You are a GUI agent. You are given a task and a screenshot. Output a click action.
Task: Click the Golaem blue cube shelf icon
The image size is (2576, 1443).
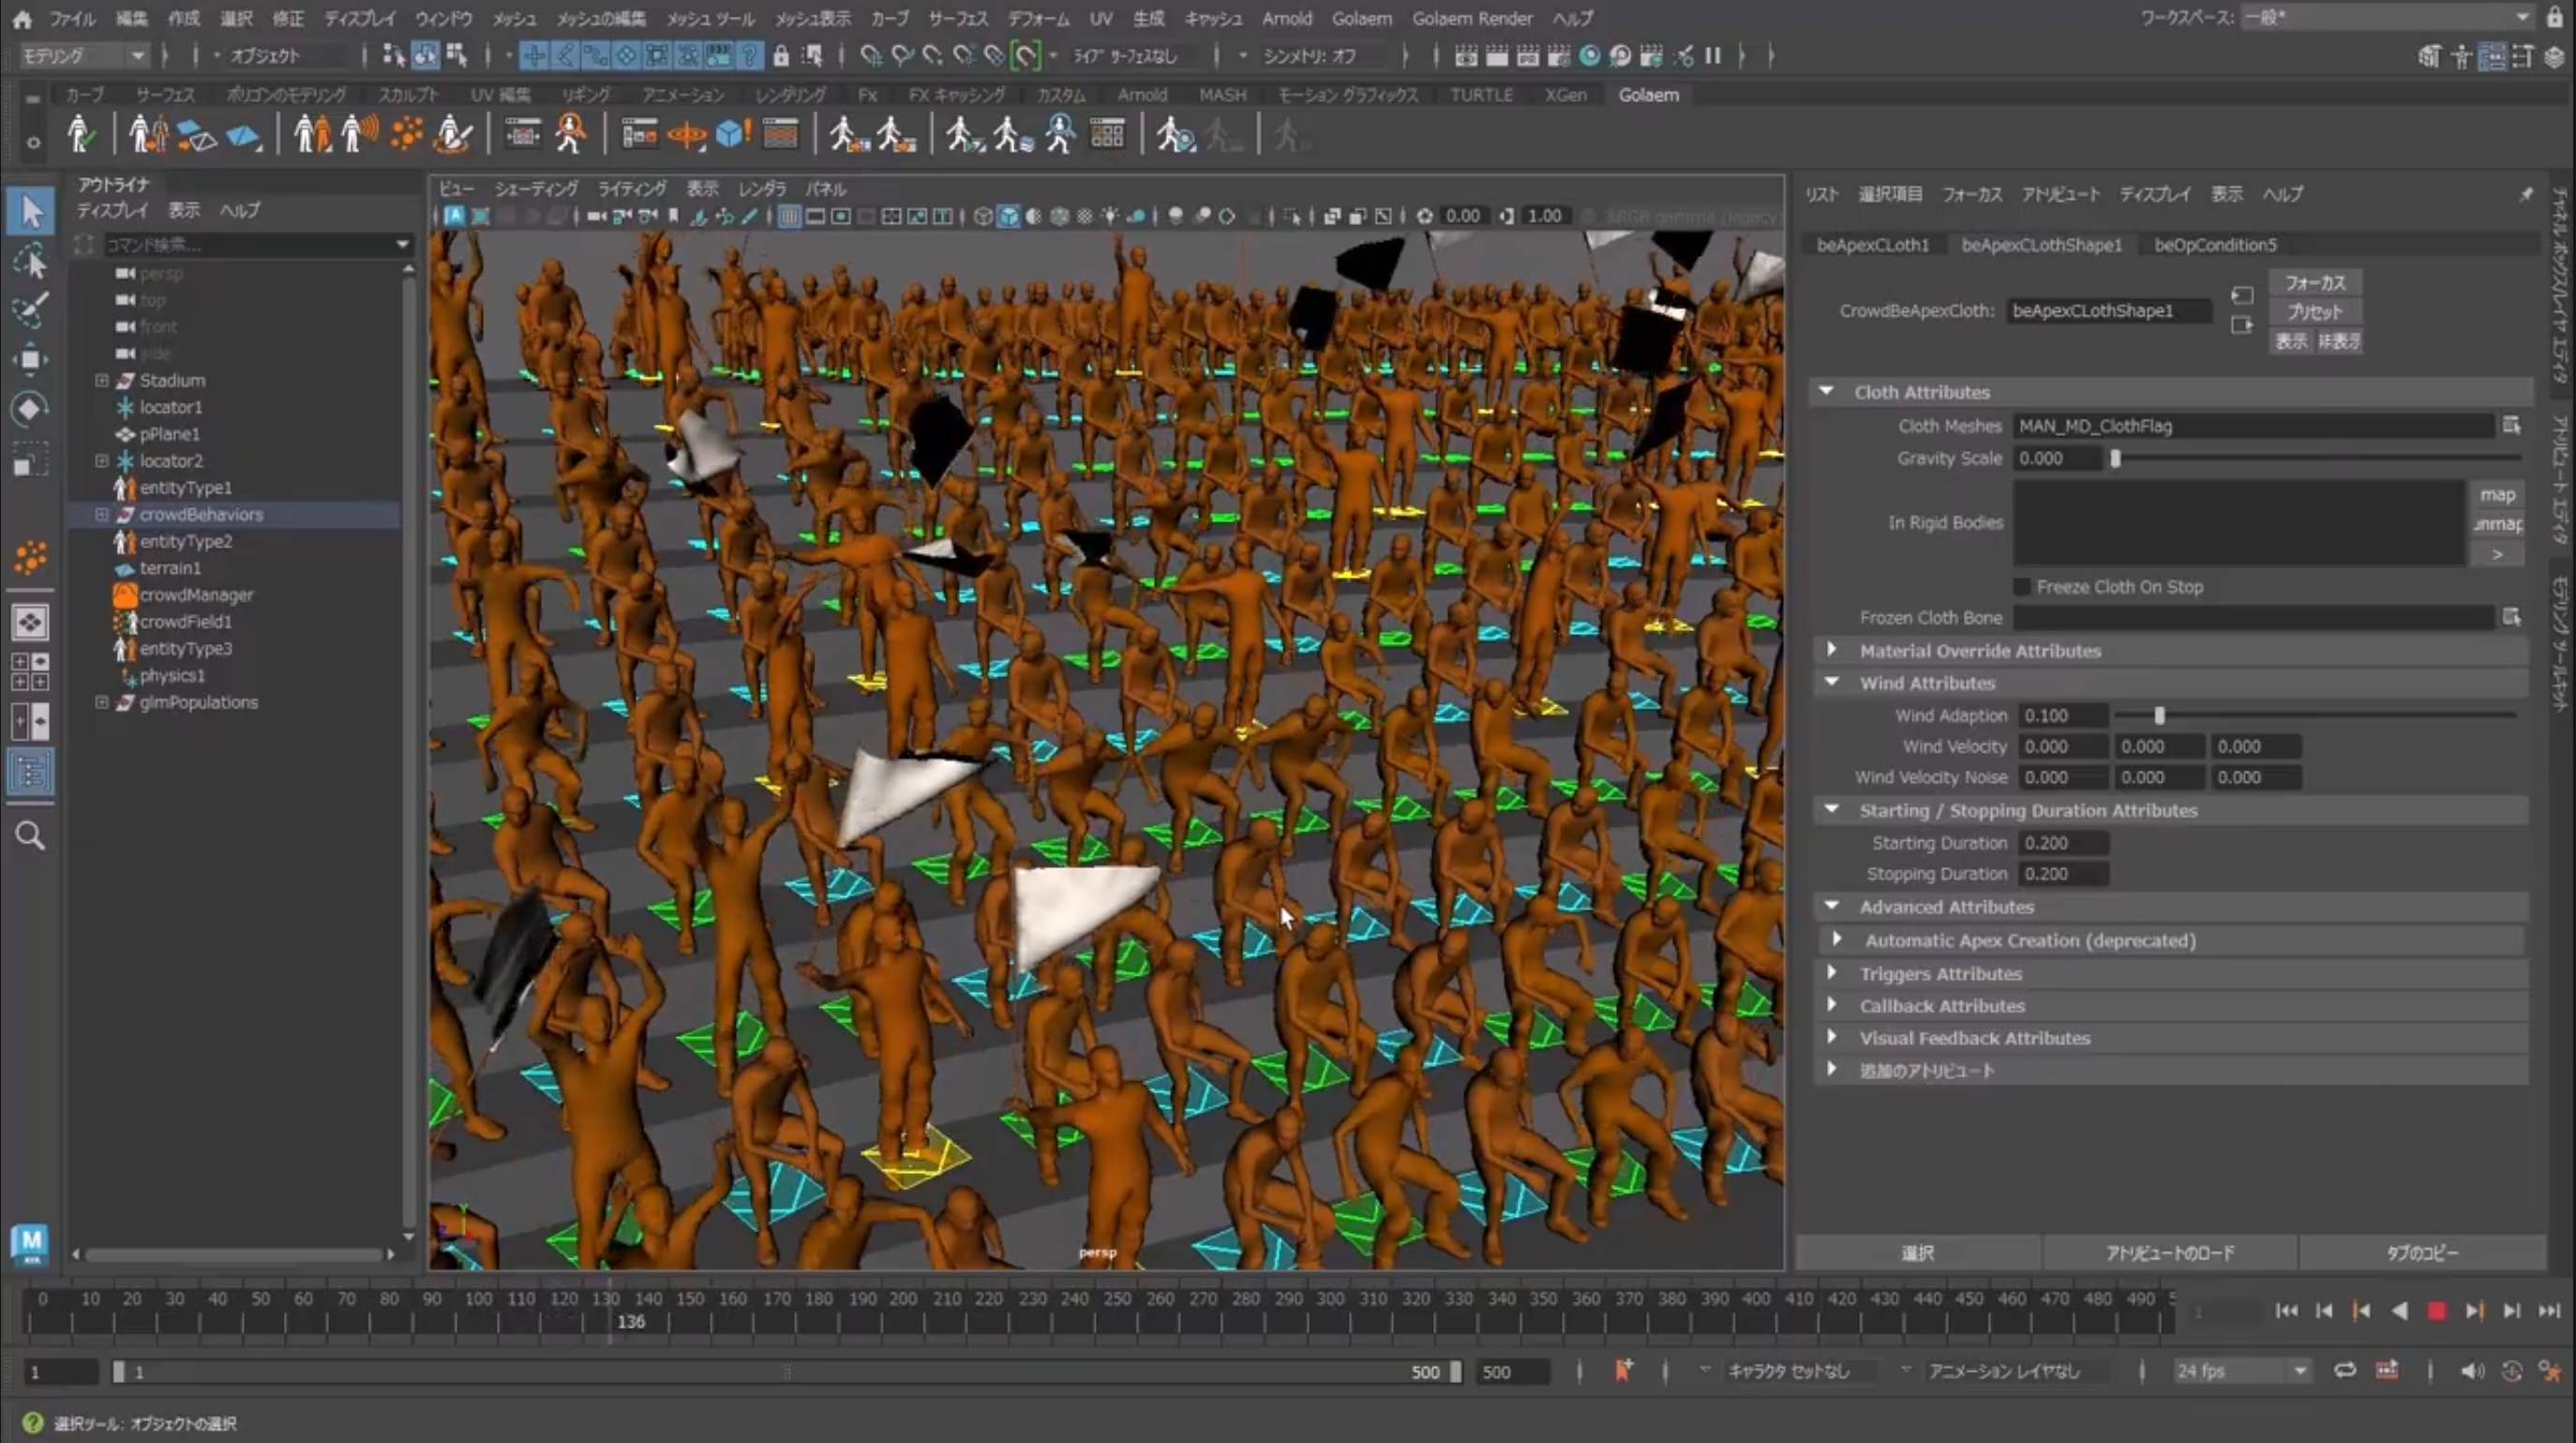733,133
